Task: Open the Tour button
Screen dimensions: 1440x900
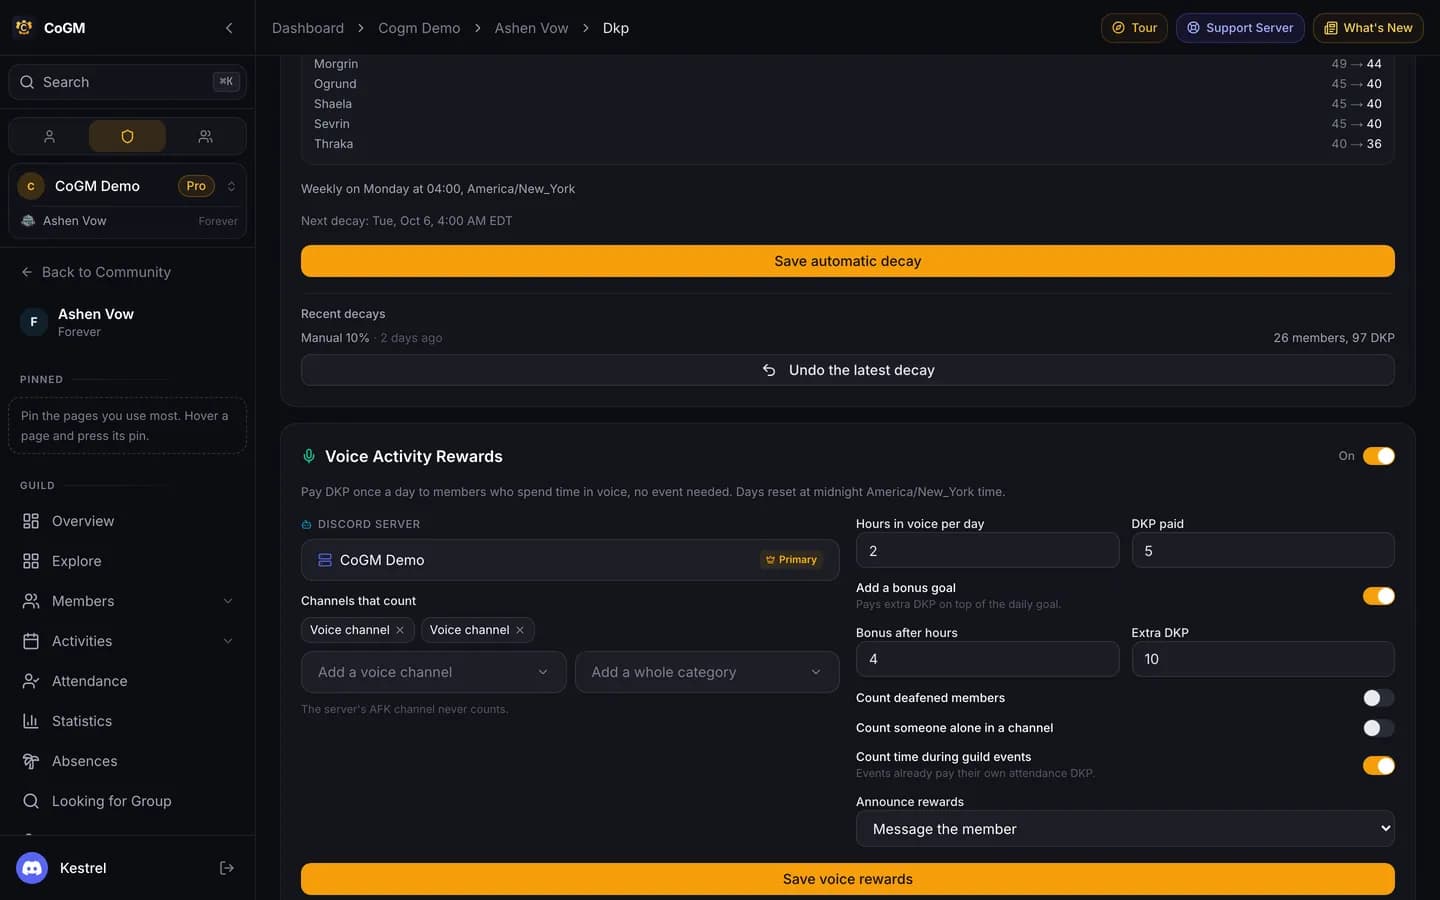Action: 1134,28
